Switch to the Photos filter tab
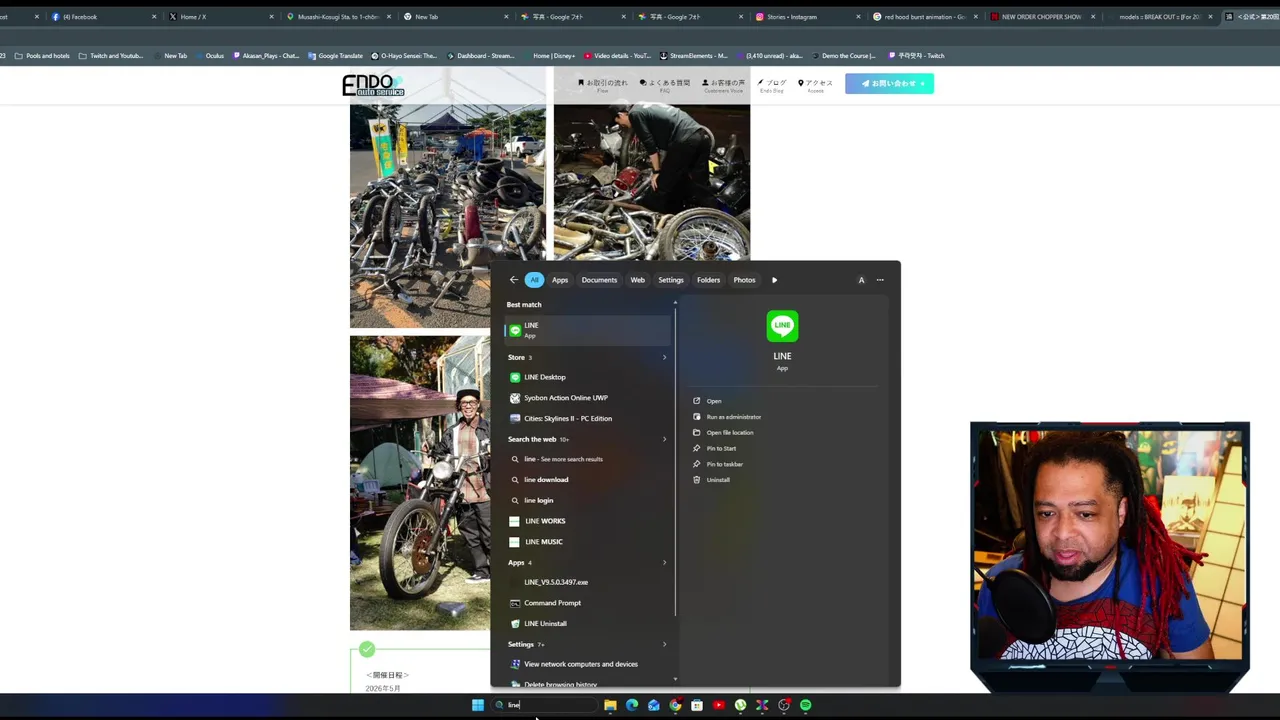The height and width of the screenshot is (720, 1280). coord(744,280)
